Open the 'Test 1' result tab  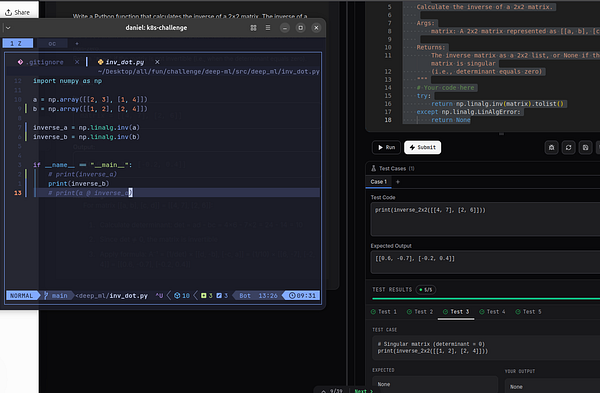click(x=384, y=311)
